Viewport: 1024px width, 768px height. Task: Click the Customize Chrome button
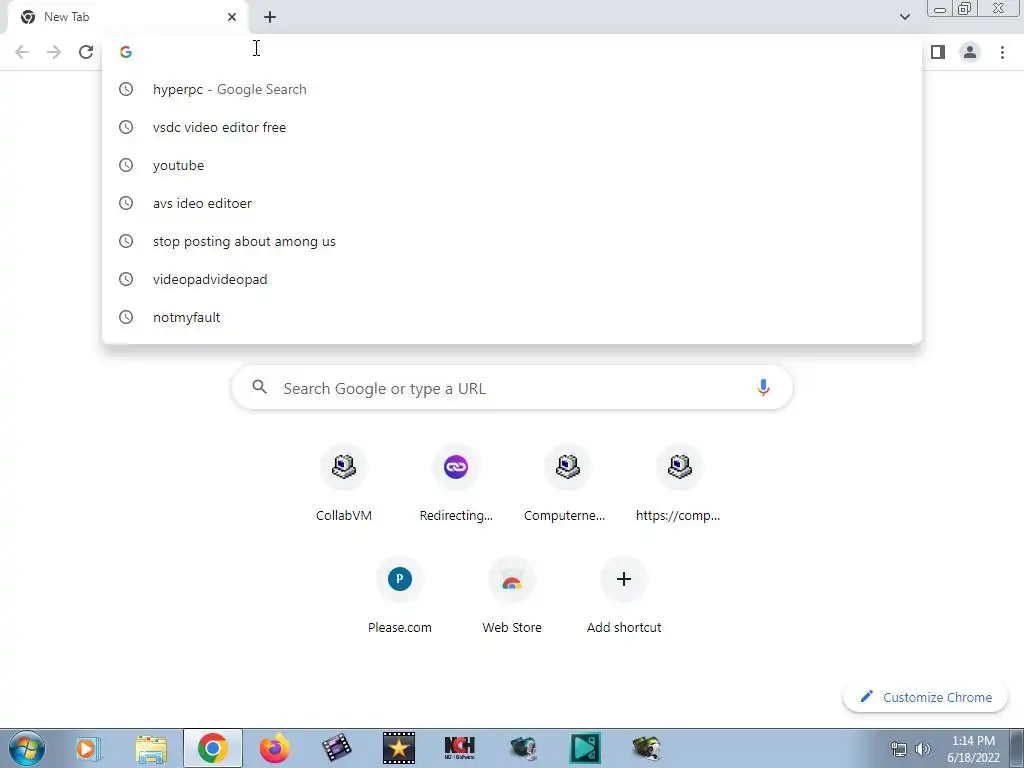[925, 697]
